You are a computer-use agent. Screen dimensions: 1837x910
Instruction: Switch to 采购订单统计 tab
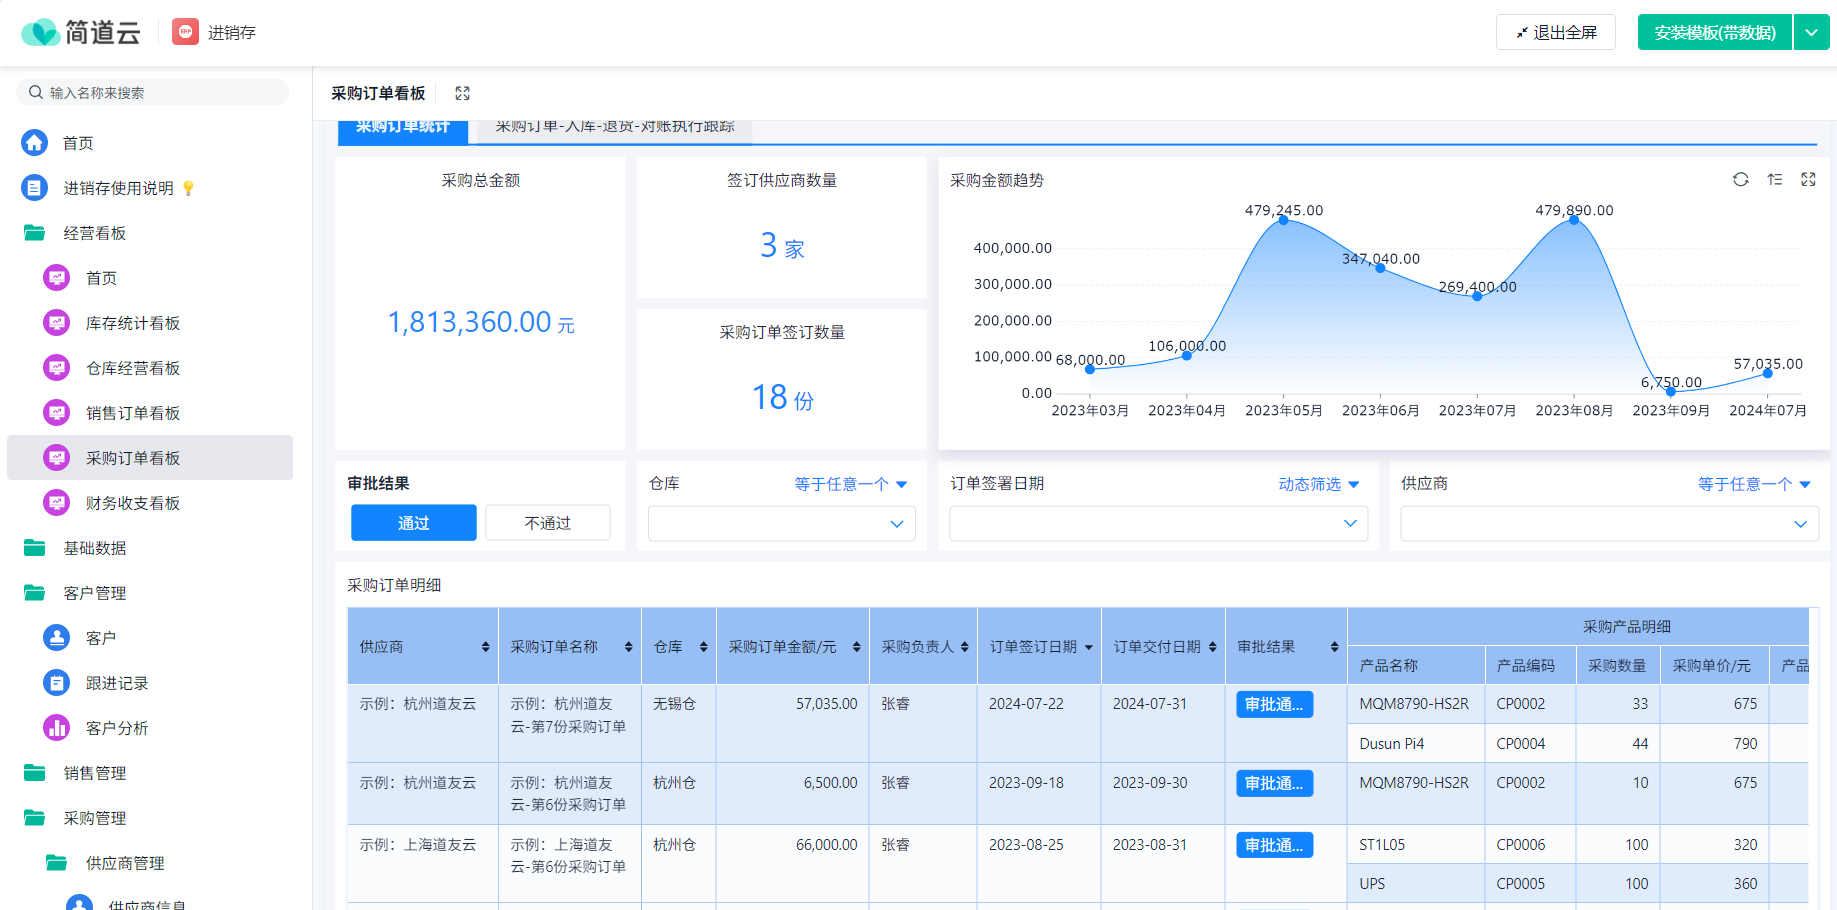(x=403, y=127)
